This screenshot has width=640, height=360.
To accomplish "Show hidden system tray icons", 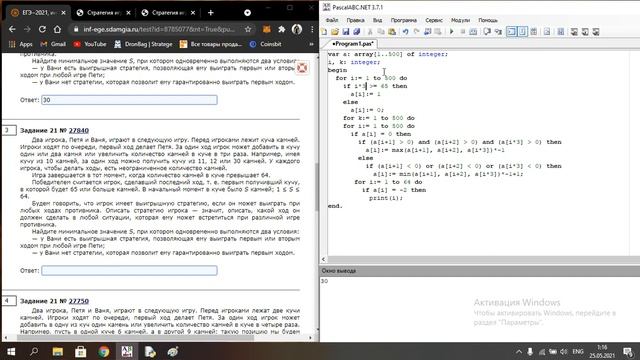I will tap(519, 351).
